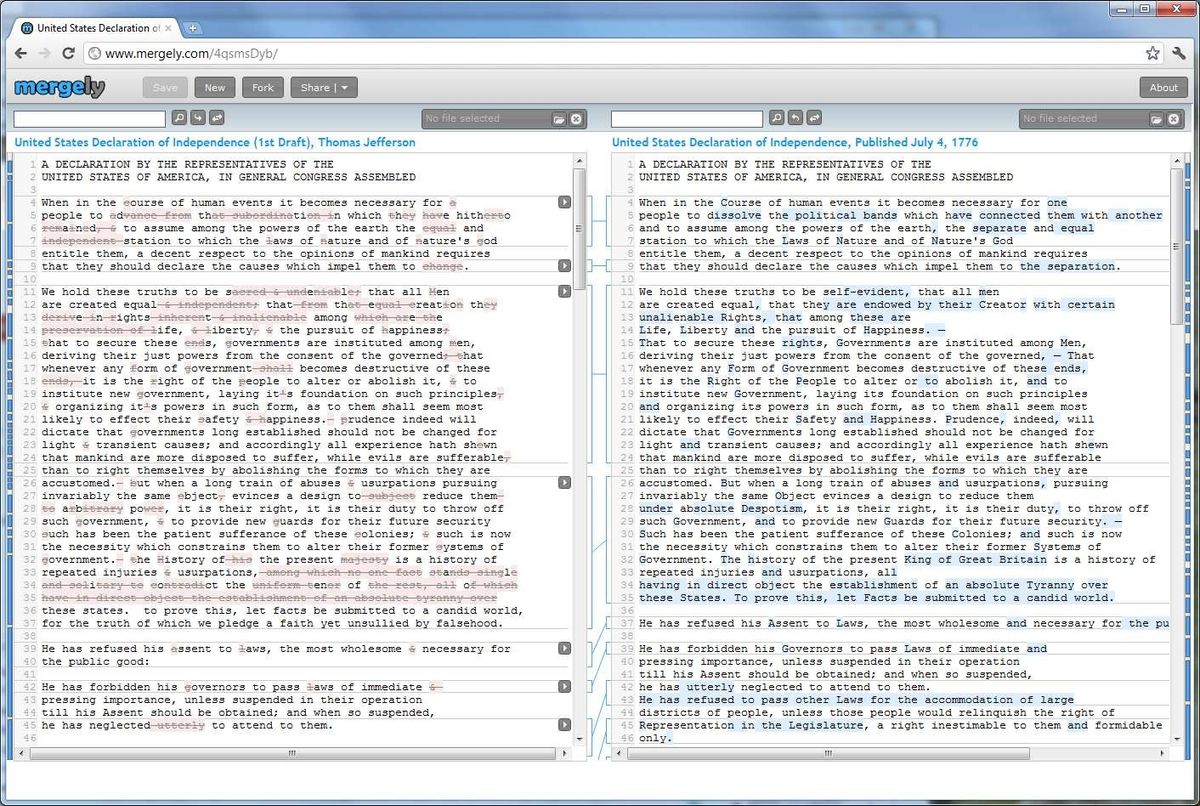Create a new document with the New button
Viewport: 1200px width, 806px height.
coord(214,87)
